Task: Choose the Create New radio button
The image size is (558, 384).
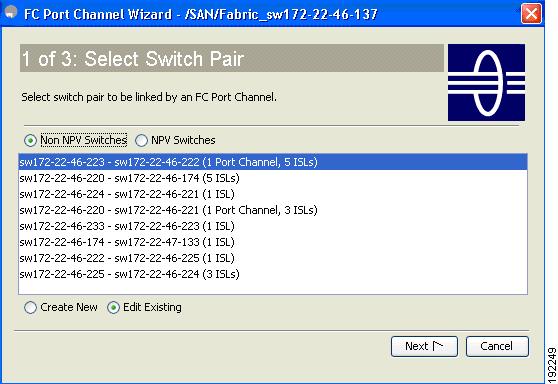Action: [30, 307]
